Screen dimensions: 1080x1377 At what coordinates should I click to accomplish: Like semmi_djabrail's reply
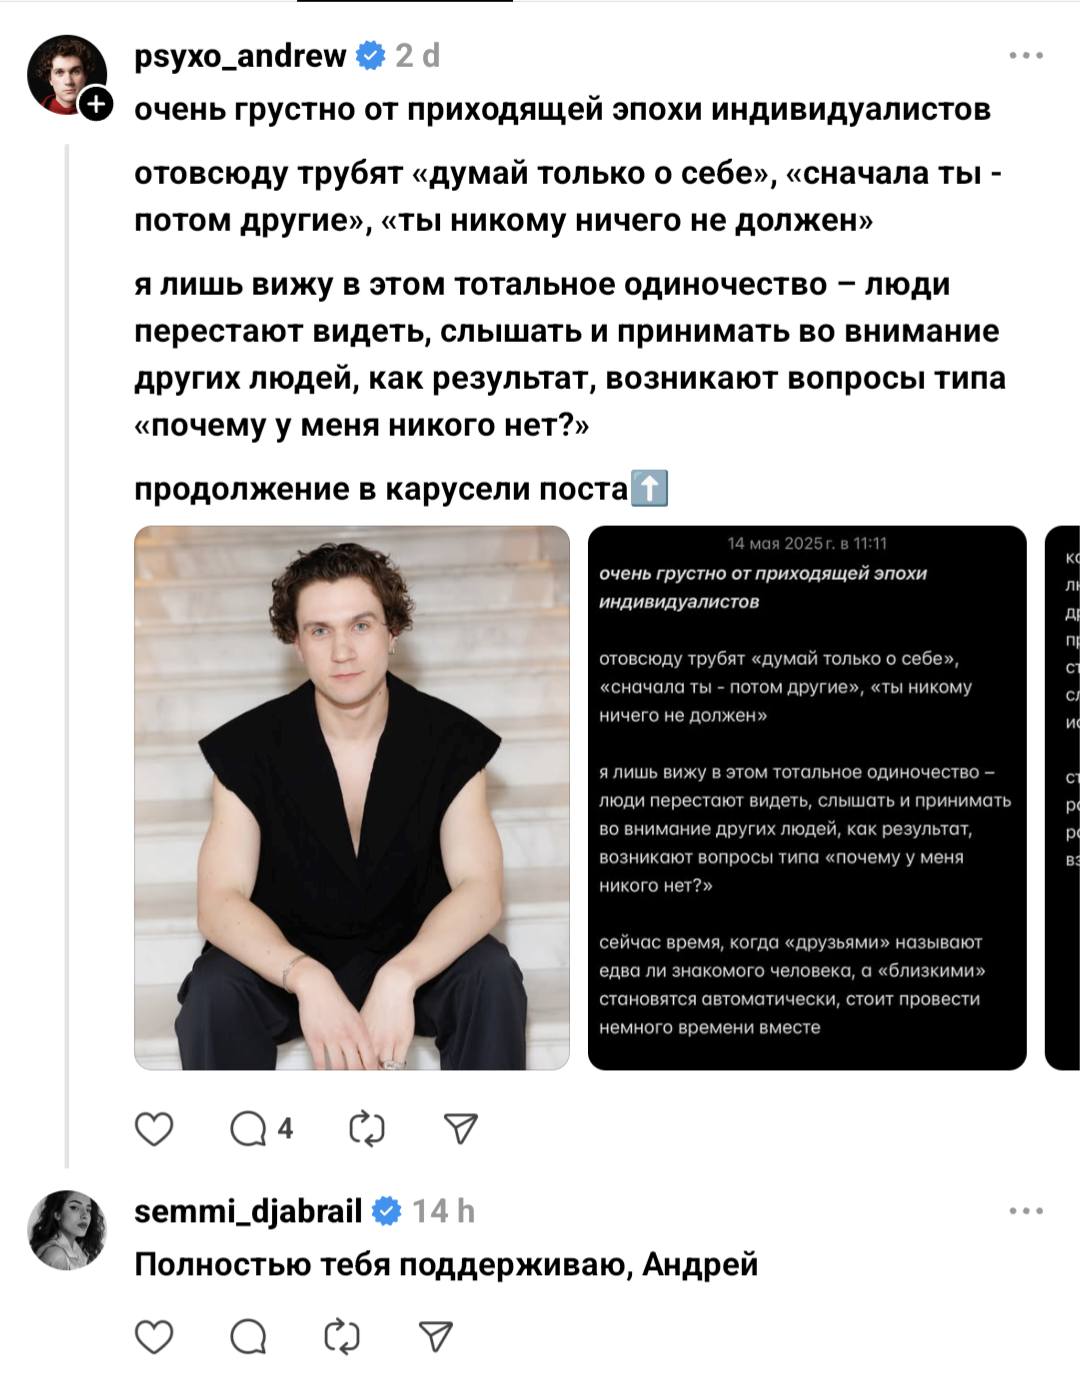click(154, 1337)
